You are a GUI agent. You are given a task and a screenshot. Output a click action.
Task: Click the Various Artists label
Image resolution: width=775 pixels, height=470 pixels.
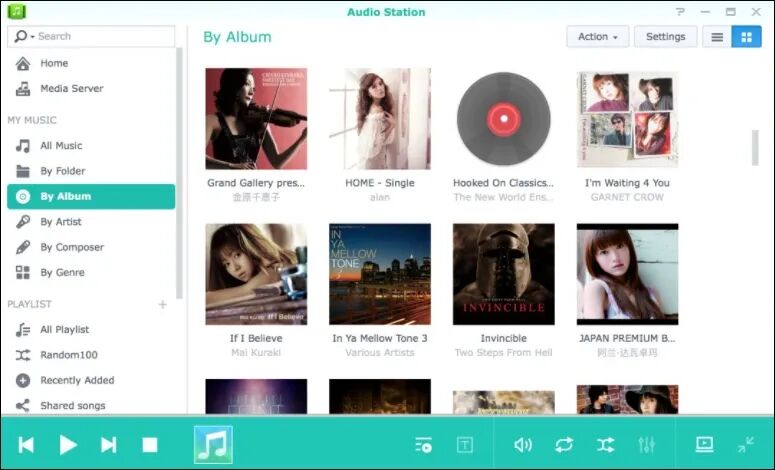point(380,352)
